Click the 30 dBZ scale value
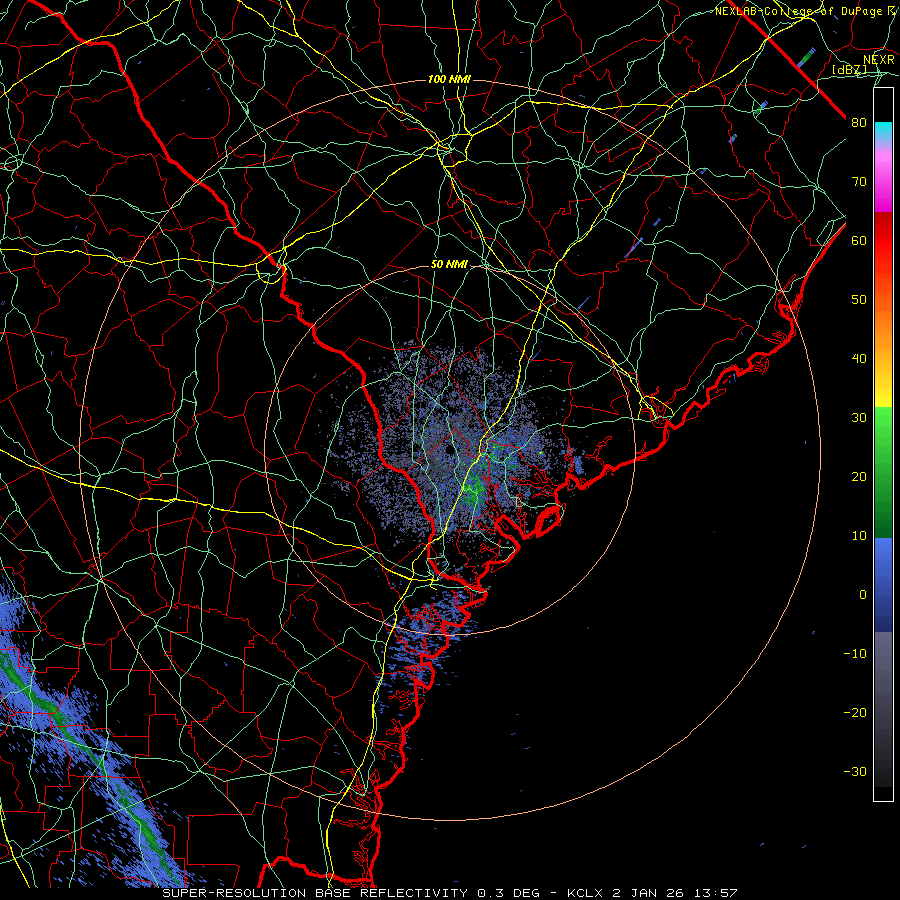The image size is (900, 900). 859,418
